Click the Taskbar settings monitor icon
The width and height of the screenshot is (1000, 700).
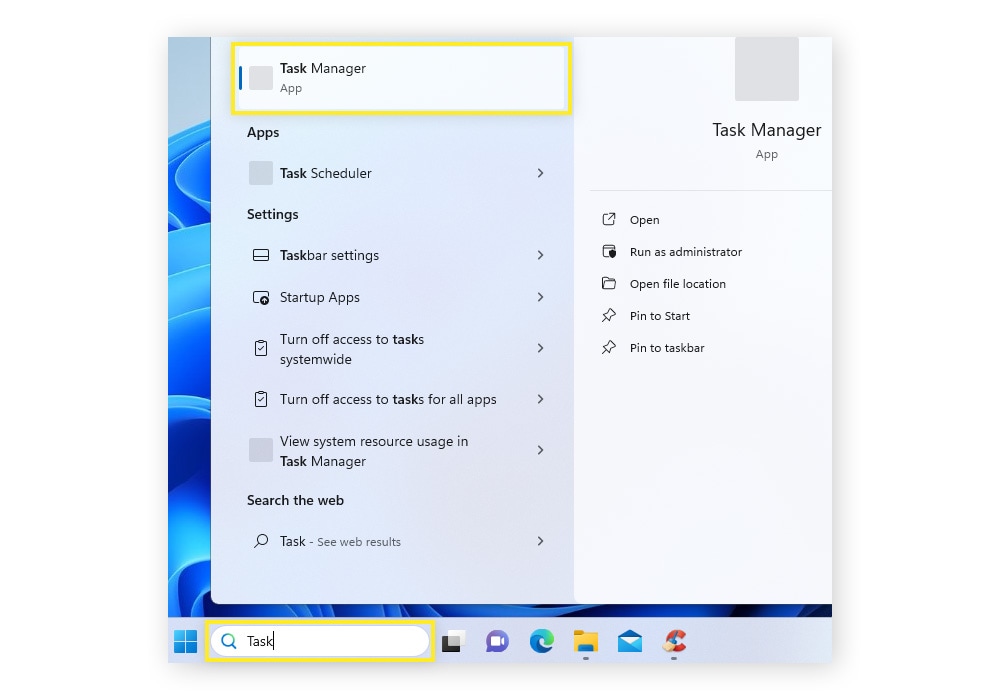pos(261,255)
